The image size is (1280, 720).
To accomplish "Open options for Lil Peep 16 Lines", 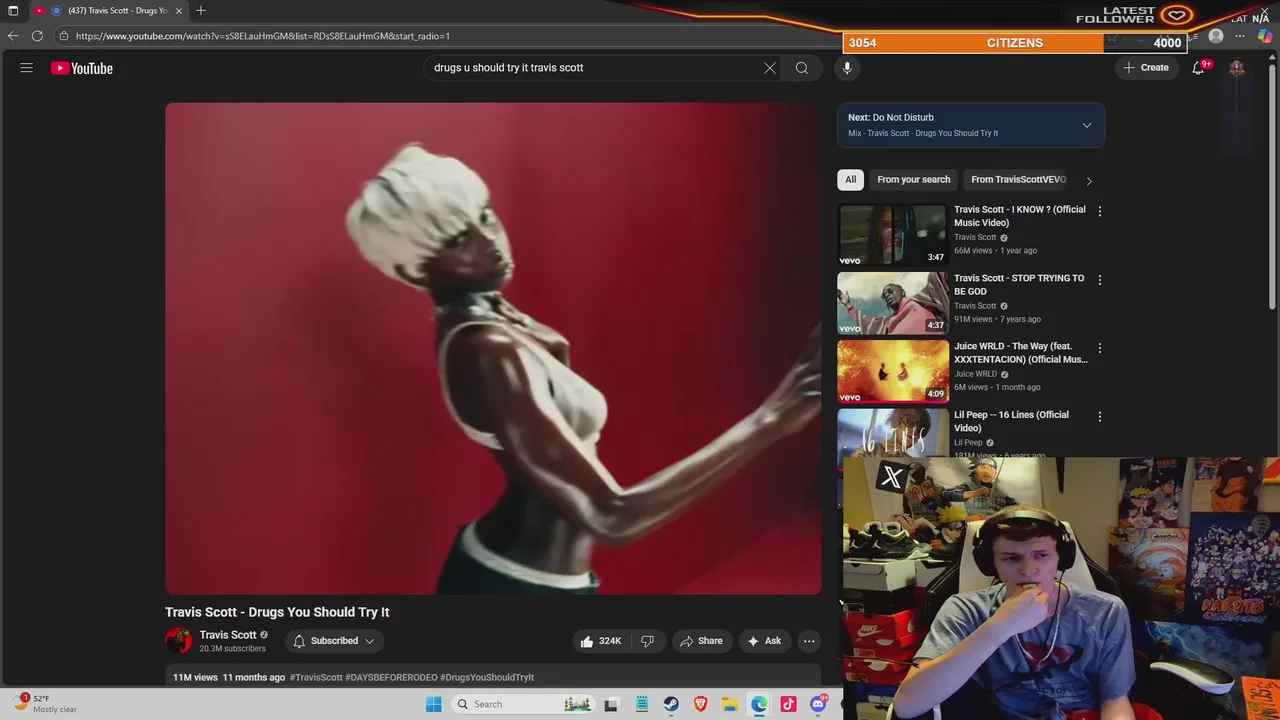I will pyautogui.click(x=1099, y=416).
